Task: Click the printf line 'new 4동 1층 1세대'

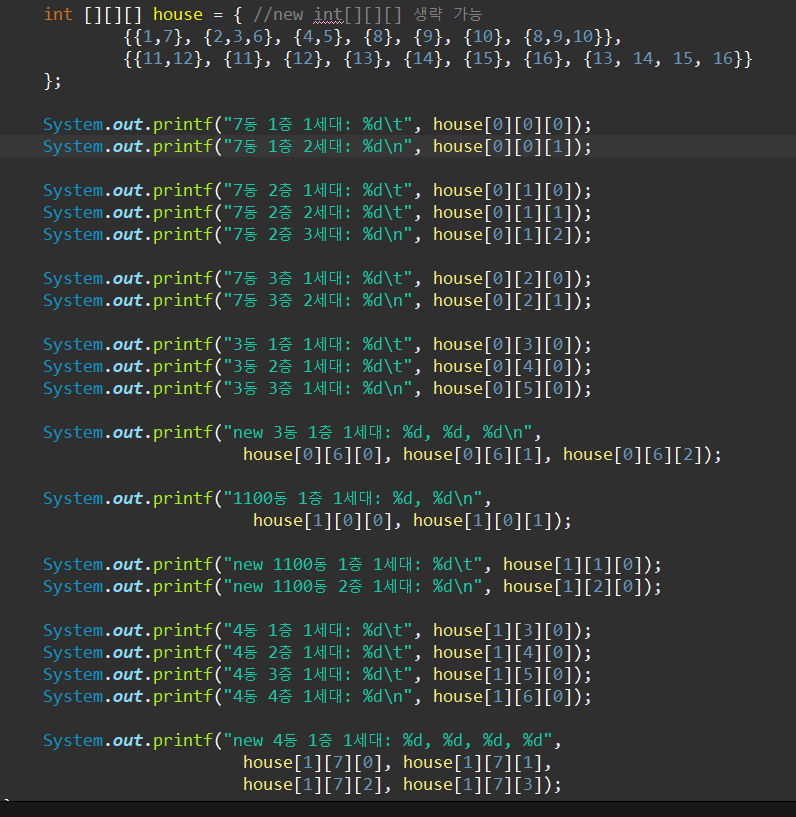Action: click(x=302, y=740)
